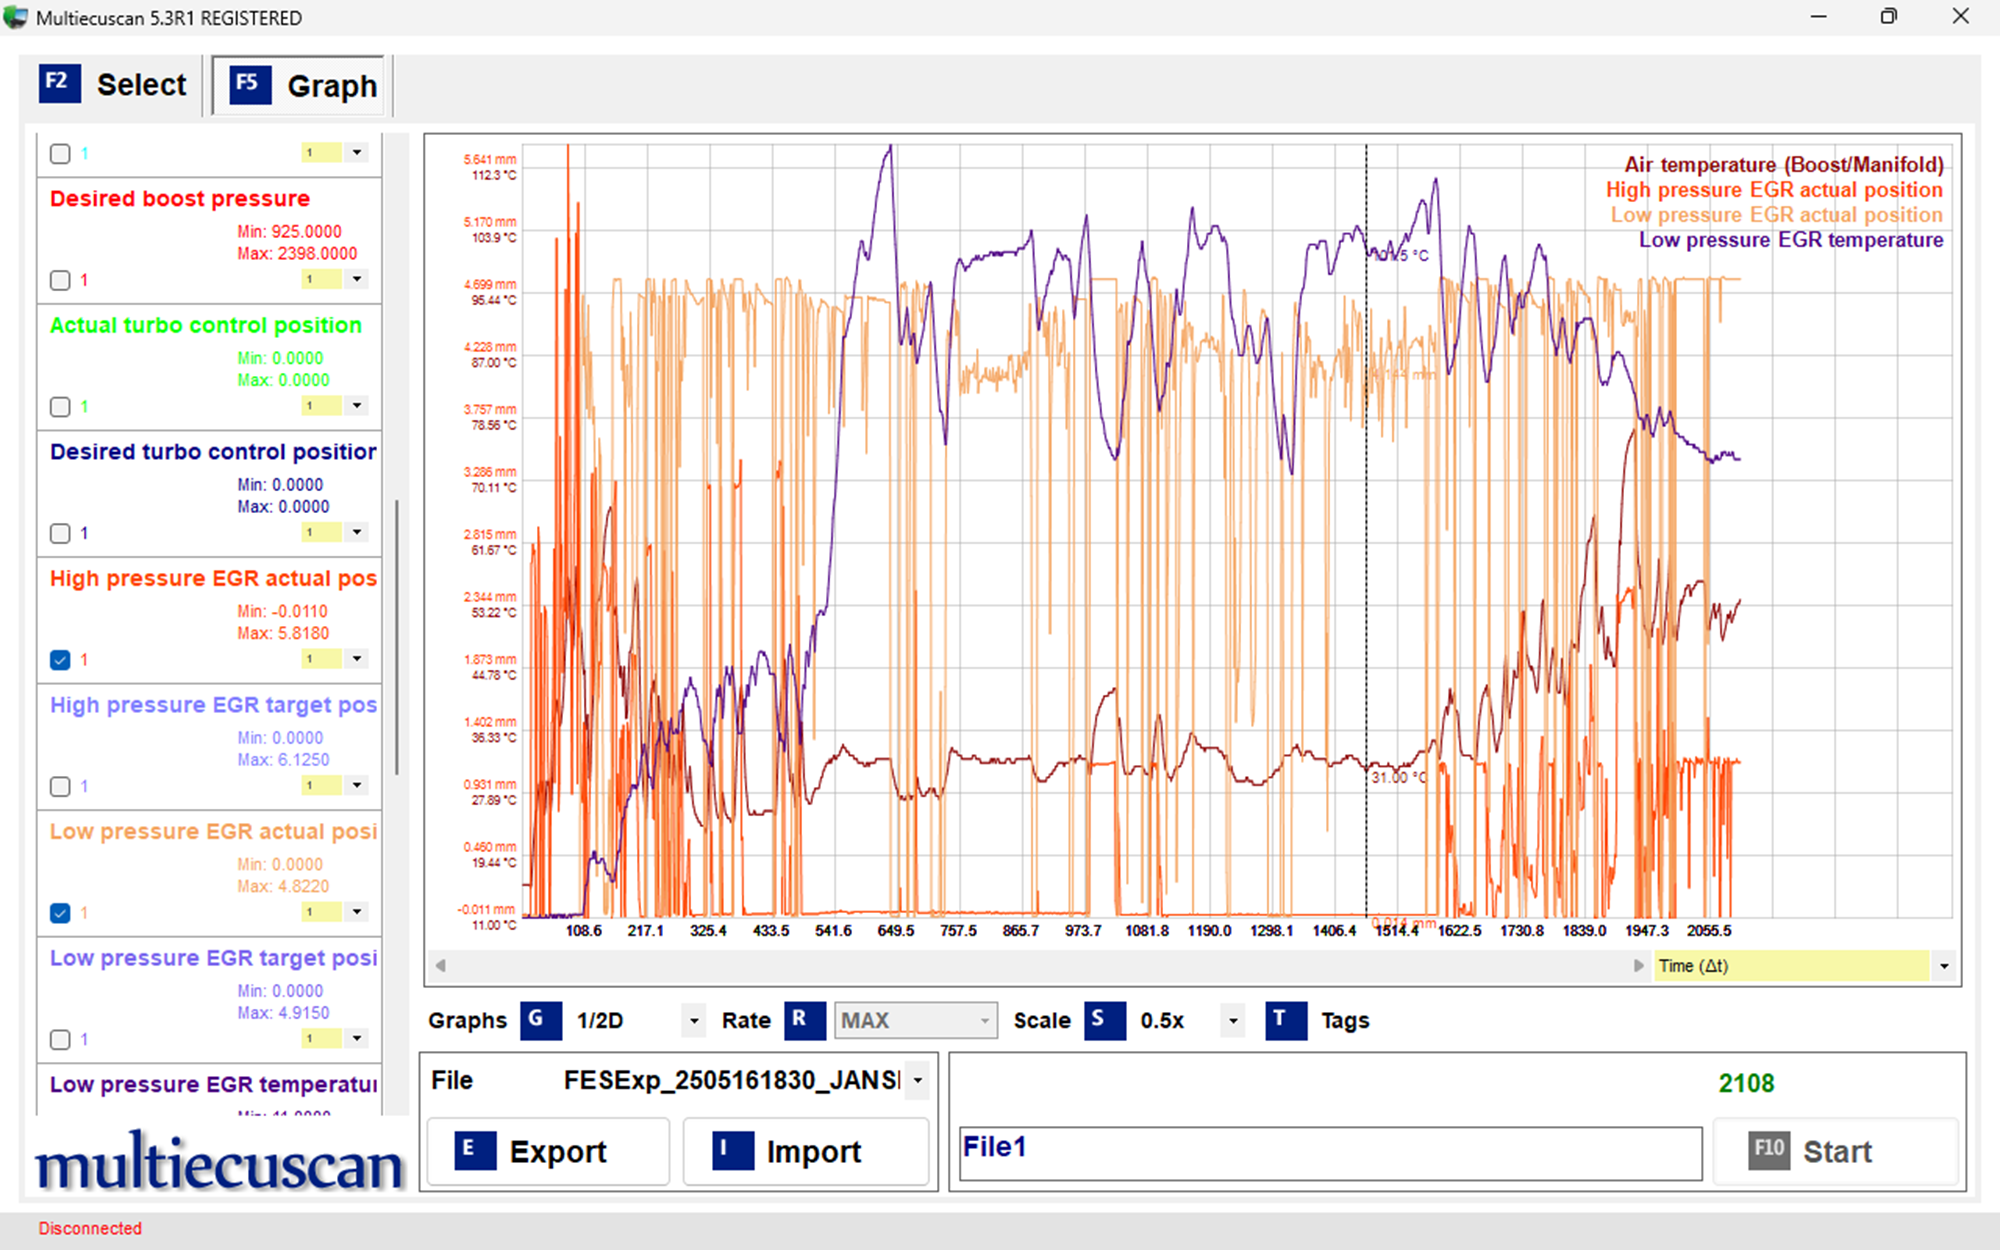
Task: Click the F2 key icon beside Select
Action: [59, 84]
